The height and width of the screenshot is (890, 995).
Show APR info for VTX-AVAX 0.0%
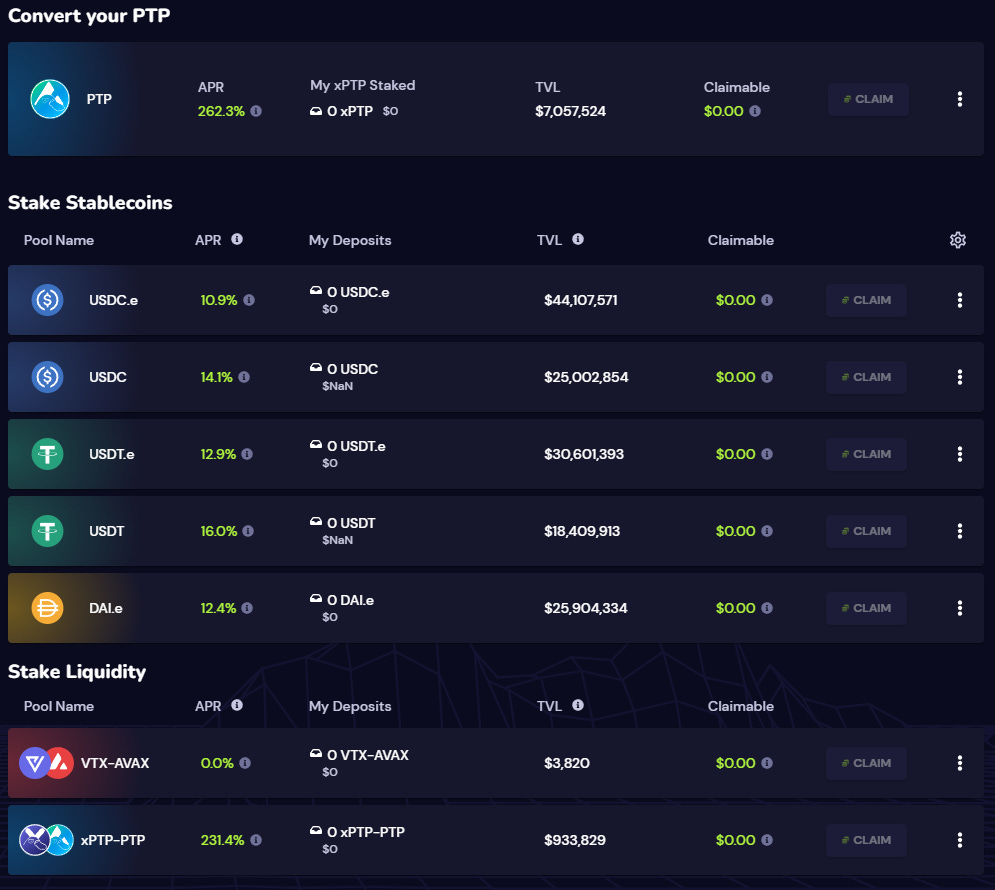pyautogui.click(x=245, y=763)
